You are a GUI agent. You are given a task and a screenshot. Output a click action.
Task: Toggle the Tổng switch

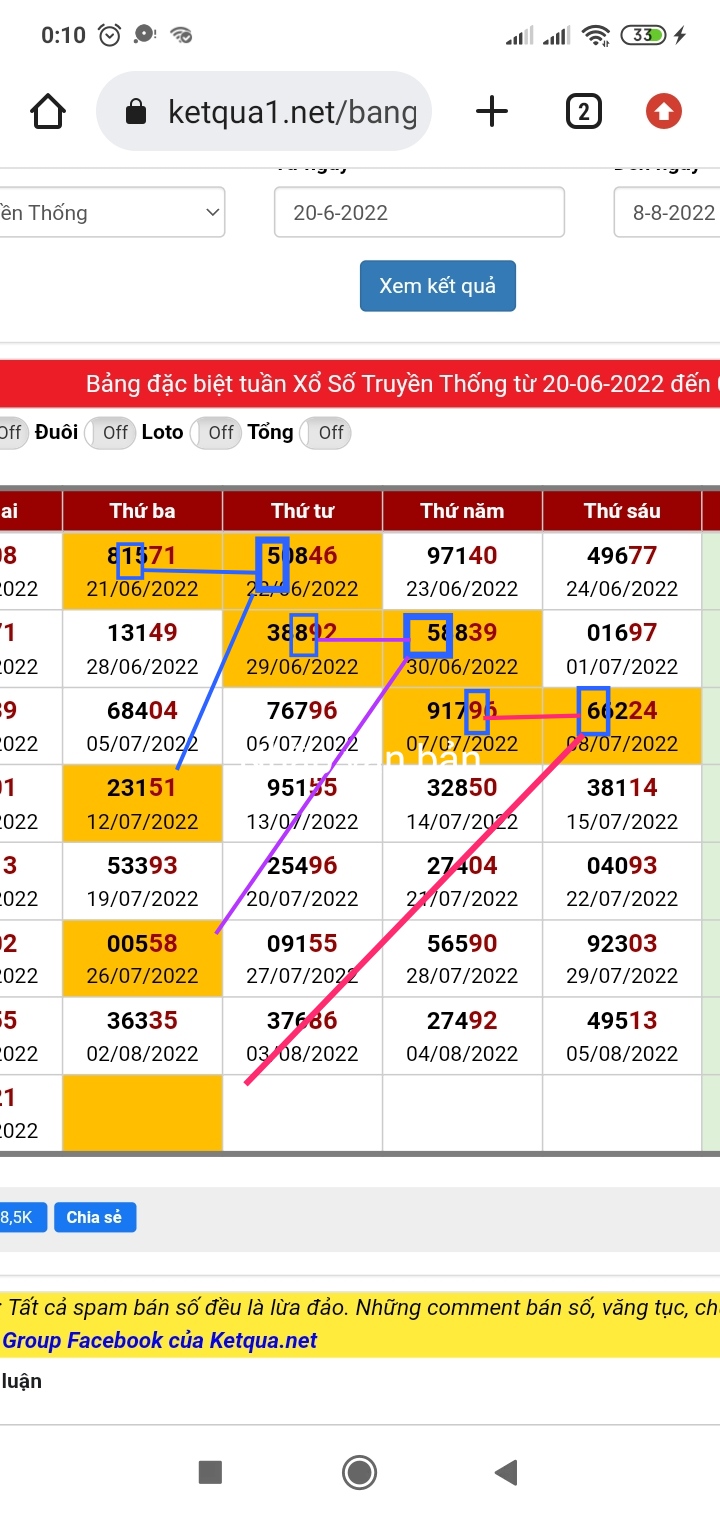tap(325, 432)
